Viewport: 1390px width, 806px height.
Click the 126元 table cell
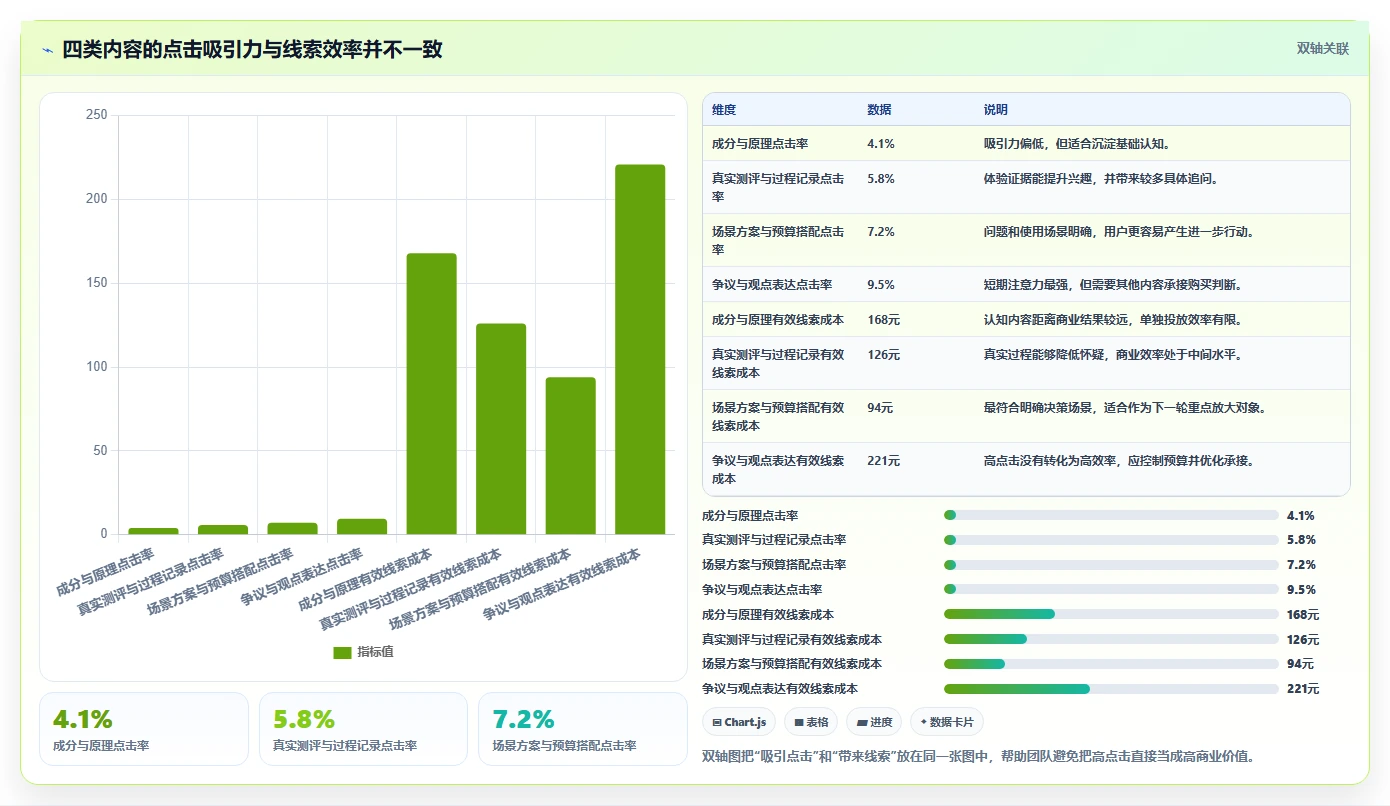883,354
